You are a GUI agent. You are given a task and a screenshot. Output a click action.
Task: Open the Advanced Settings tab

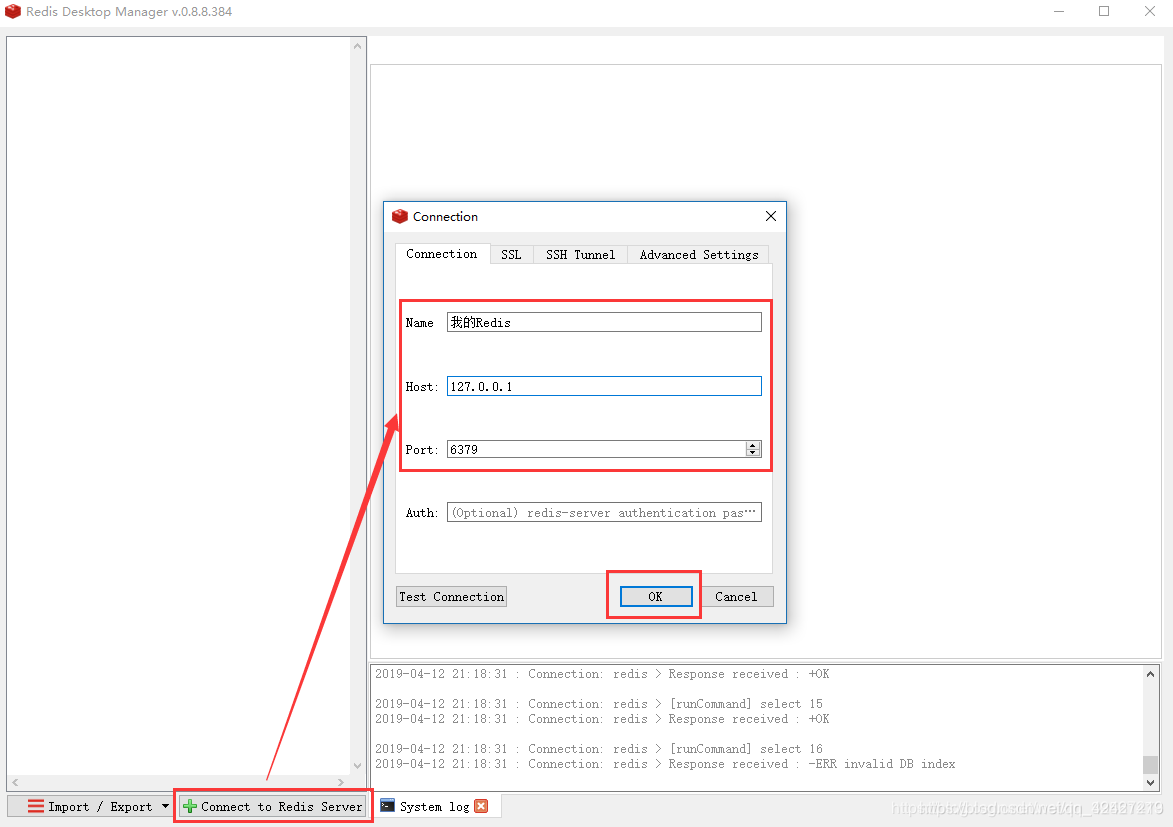click(x=699, y=254)
